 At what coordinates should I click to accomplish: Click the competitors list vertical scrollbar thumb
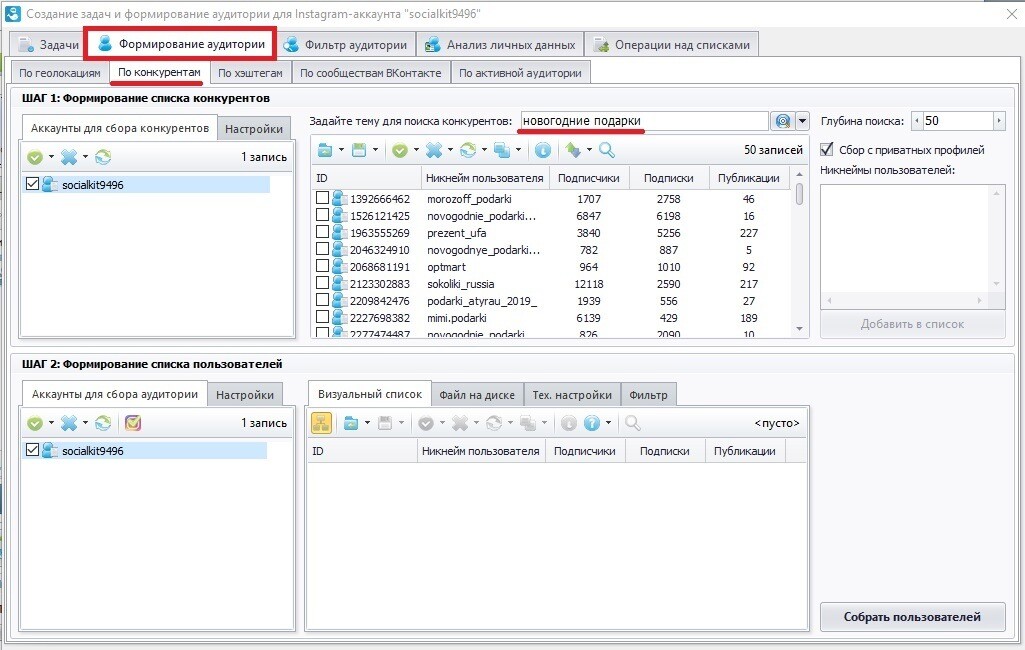(799, 194)
